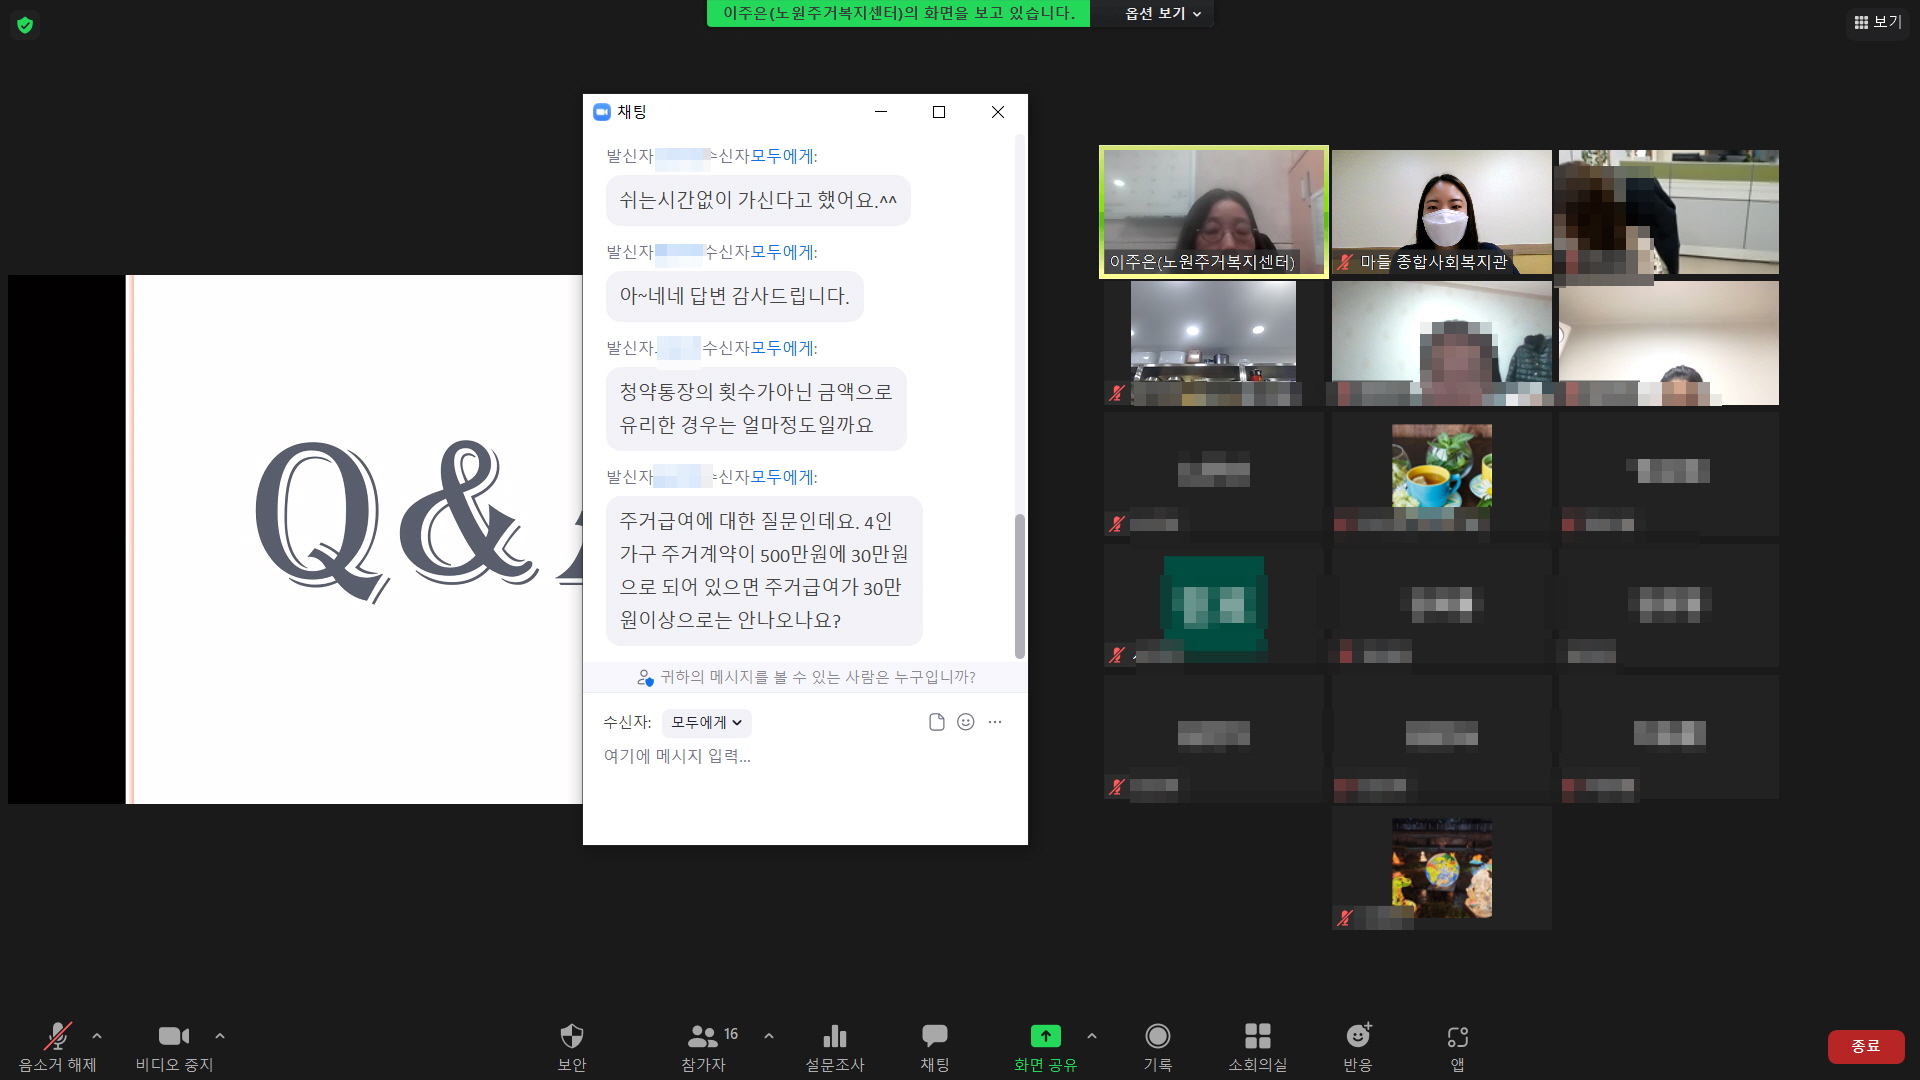Open the View (보기) layout menu

tap(1877, 22)
